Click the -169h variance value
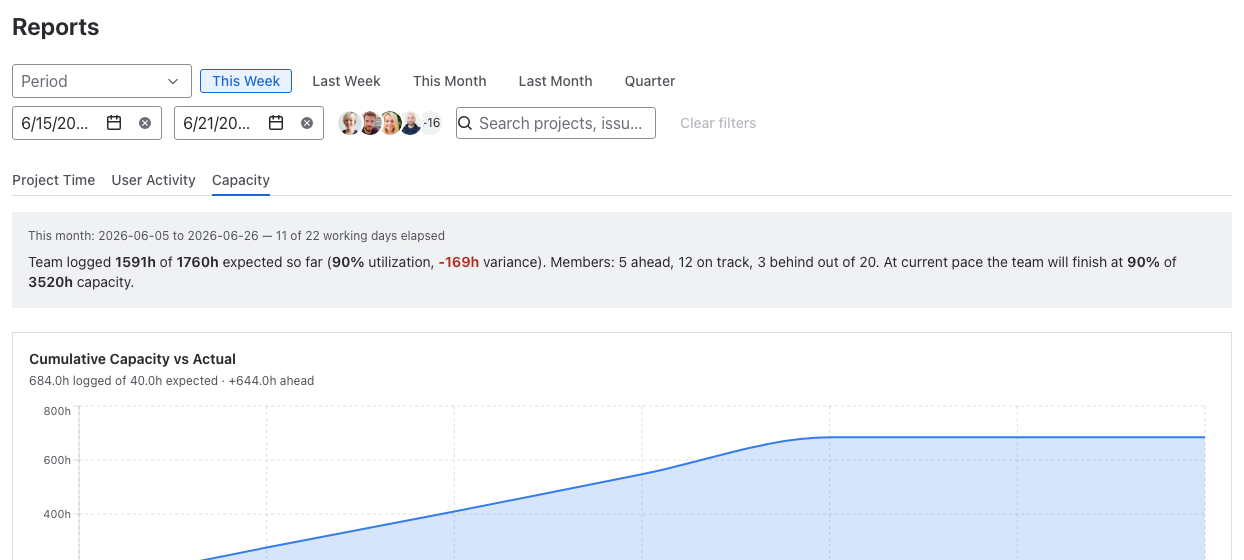Viewport: 1244px width, 560px height. click(x=459, y=262)
